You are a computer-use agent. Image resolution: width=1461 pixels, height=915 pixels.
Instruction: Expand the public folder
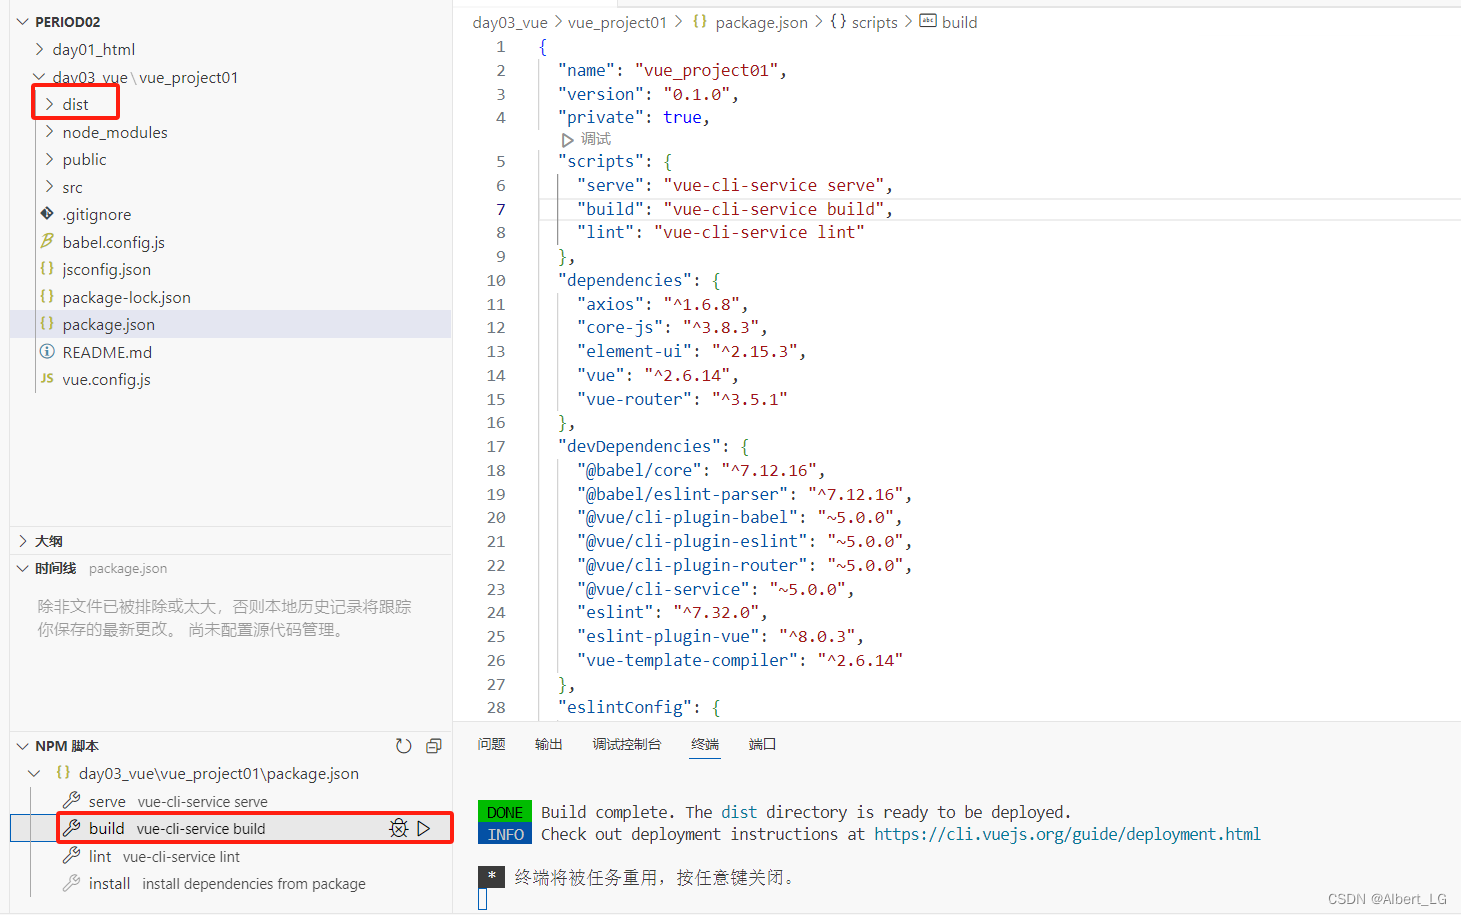[49, 159]
